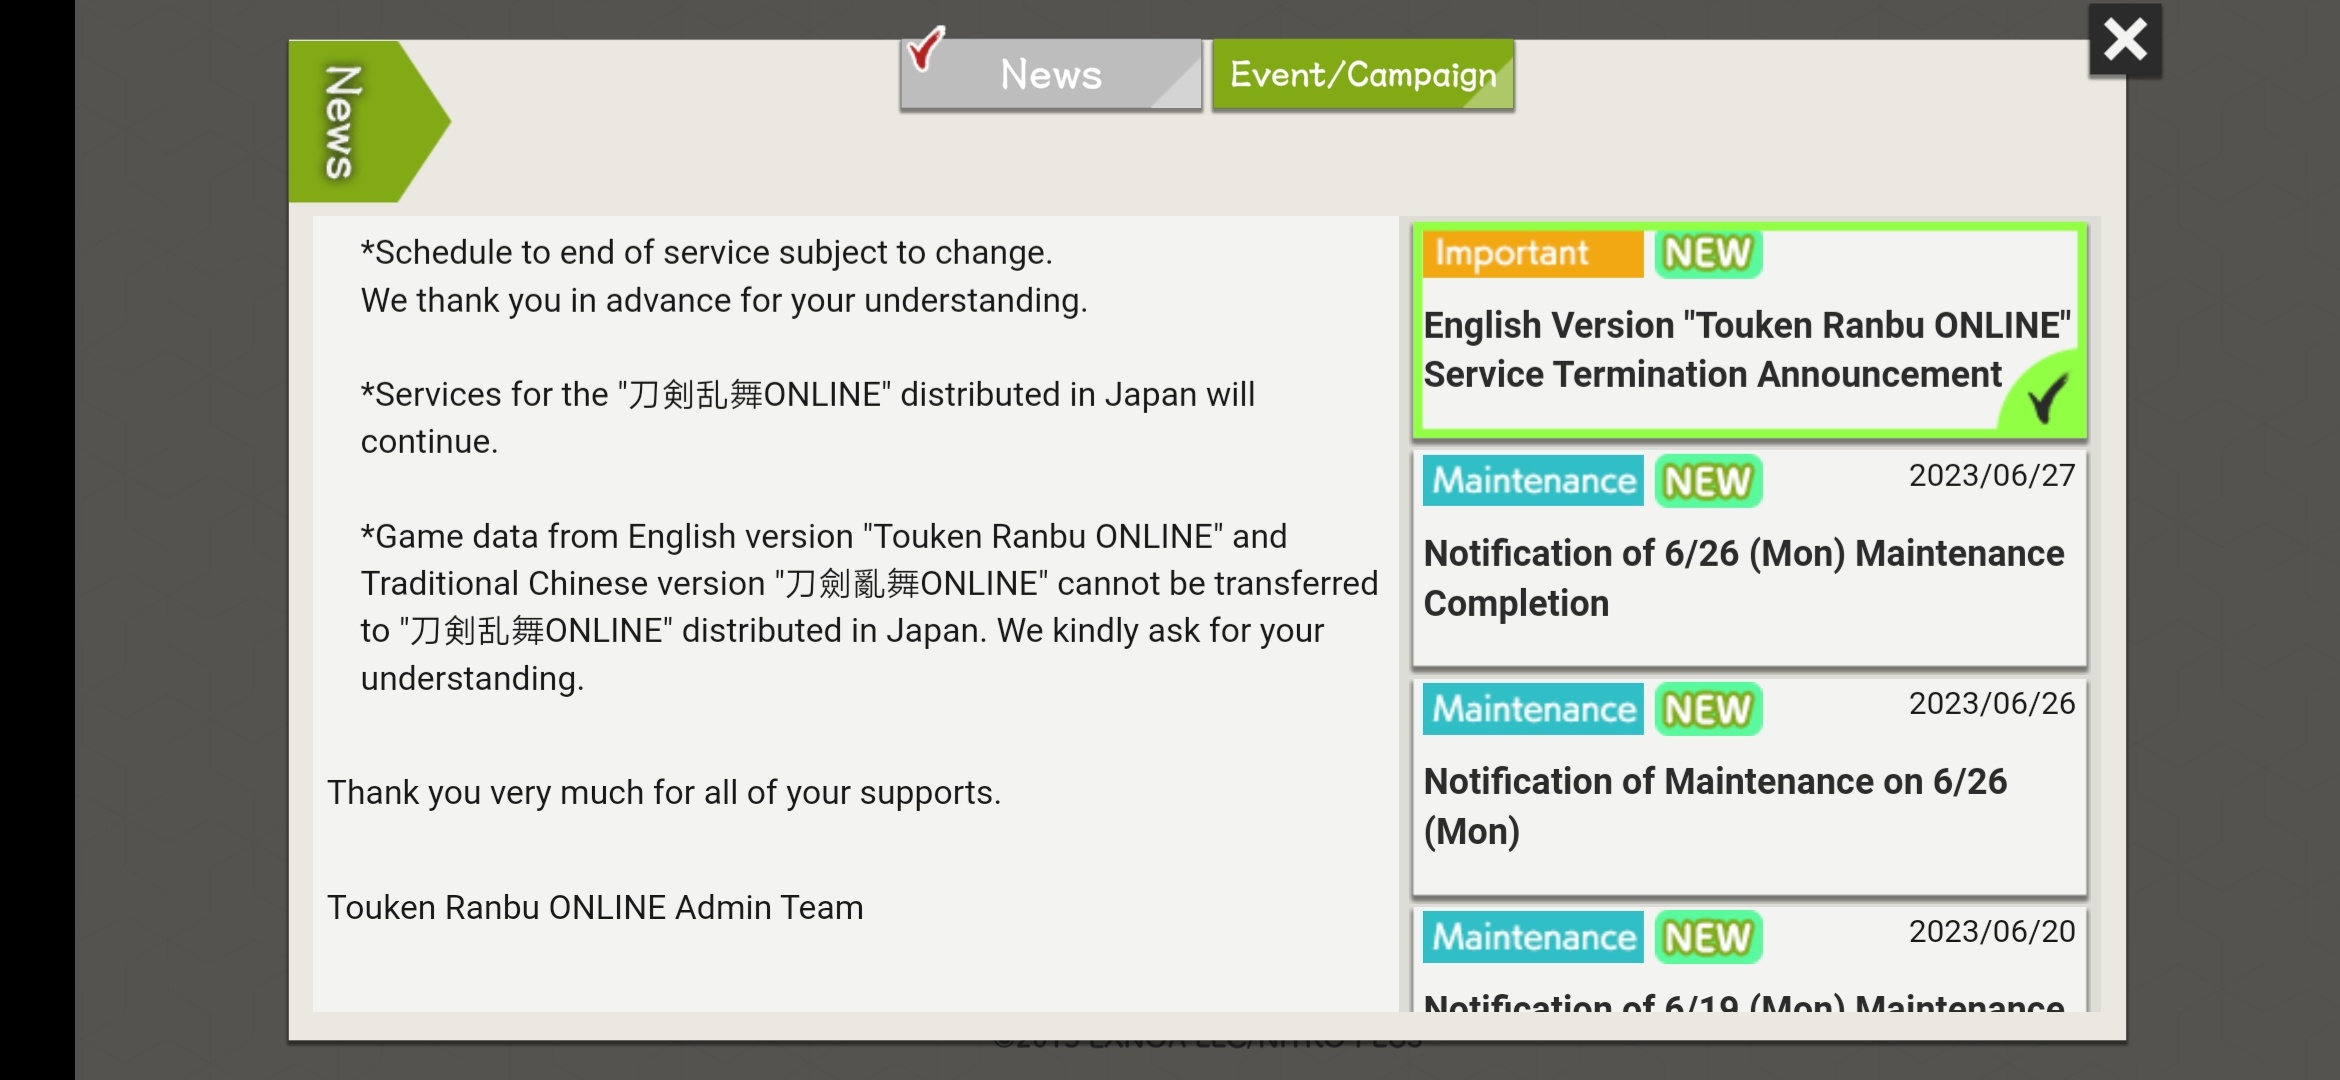Click the red checkmark on News tab
Image resolution: width=2340 pixels, height=1080 pixels.
tap(925, 48)
